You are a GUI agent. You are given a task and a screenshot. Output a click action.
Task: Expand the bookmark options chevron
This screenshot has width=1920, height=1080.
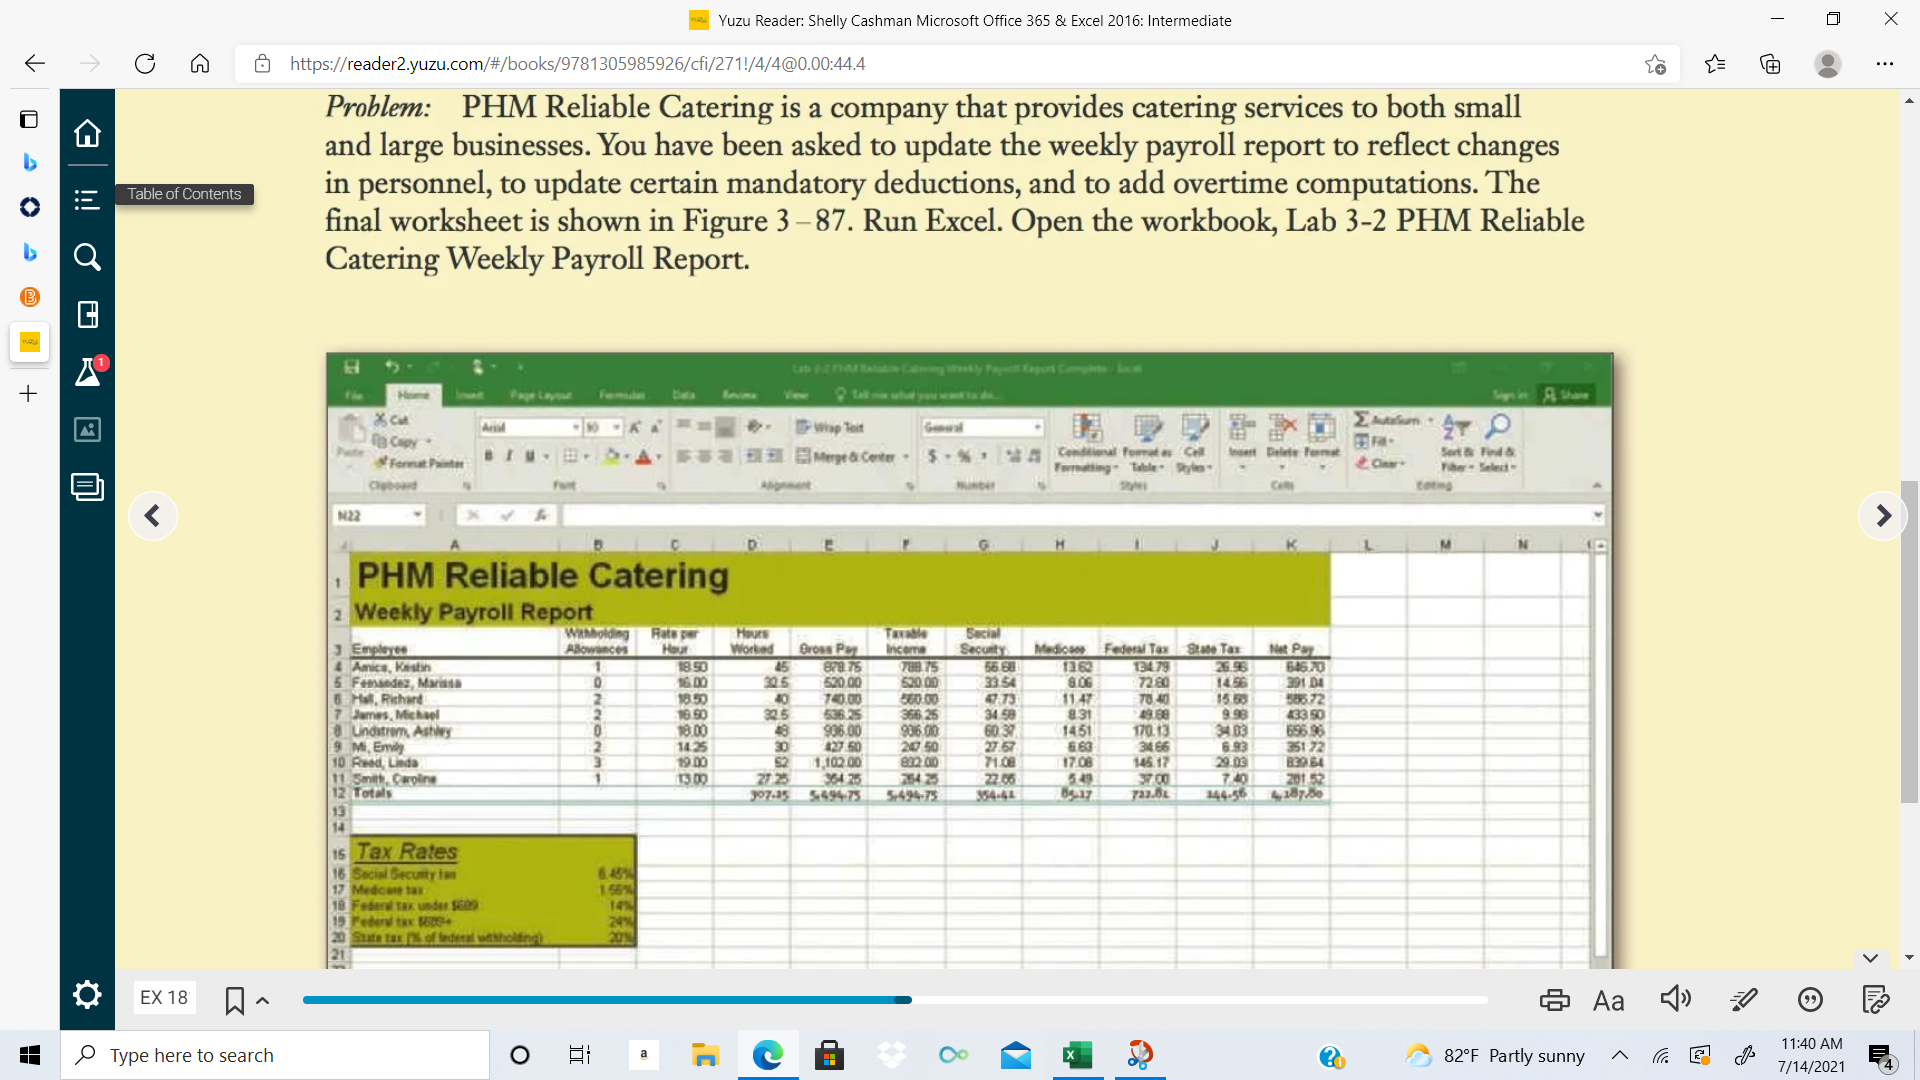(x=263, y=1000)
